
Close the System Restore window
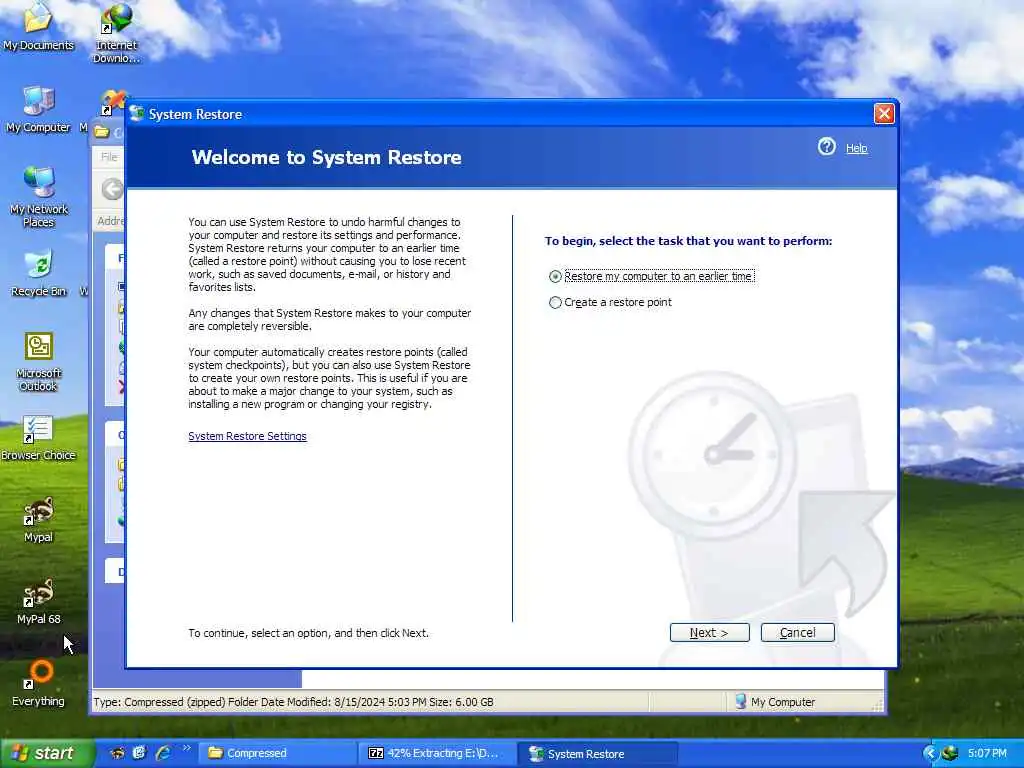[884, 114]
